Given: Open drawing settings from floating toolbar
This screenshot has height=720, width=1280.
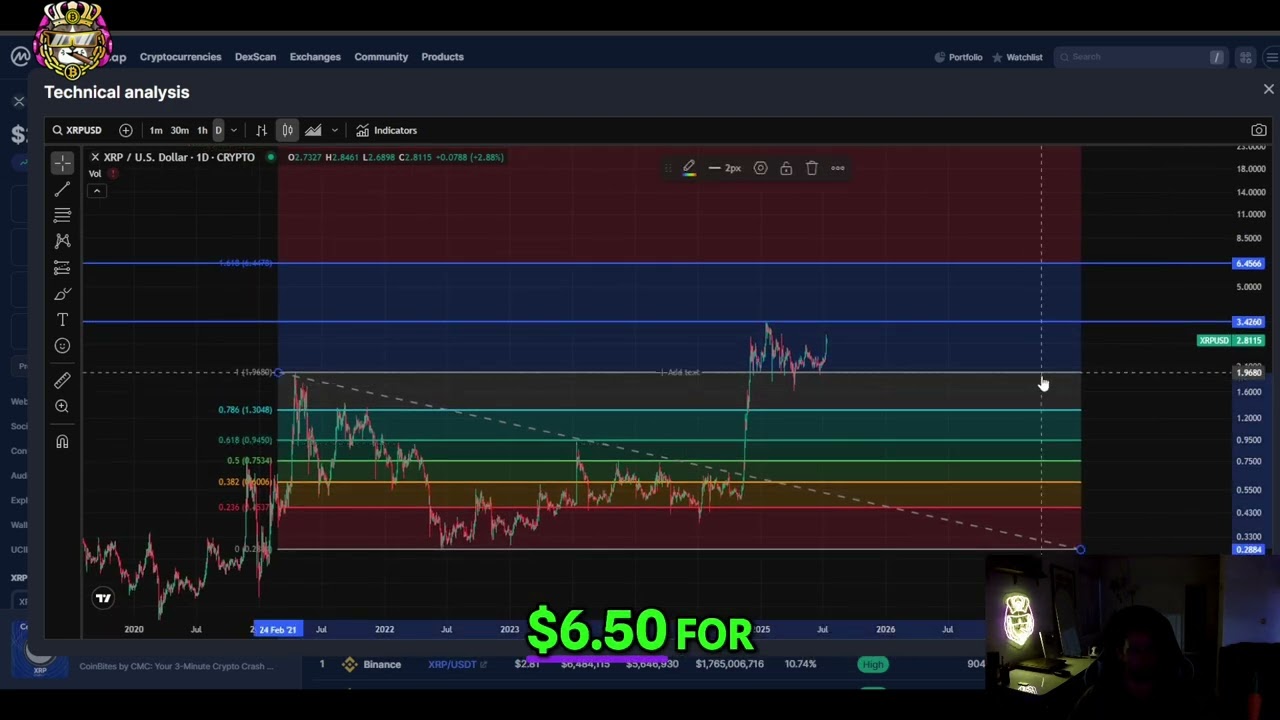Looking at the screenshot, I should [x=760, y=168].
